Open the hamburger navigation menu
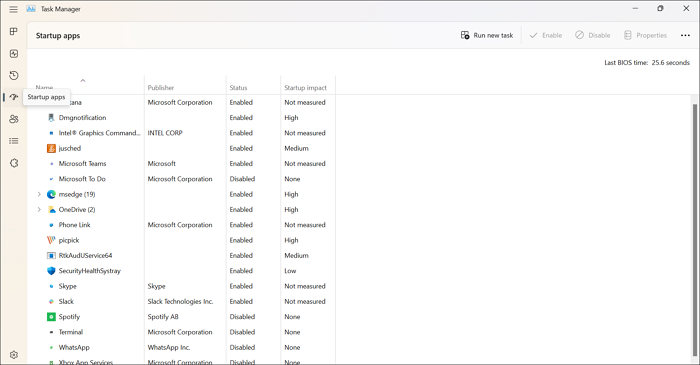The height and width of the screenshot is (365, 700). pos(13,9)
